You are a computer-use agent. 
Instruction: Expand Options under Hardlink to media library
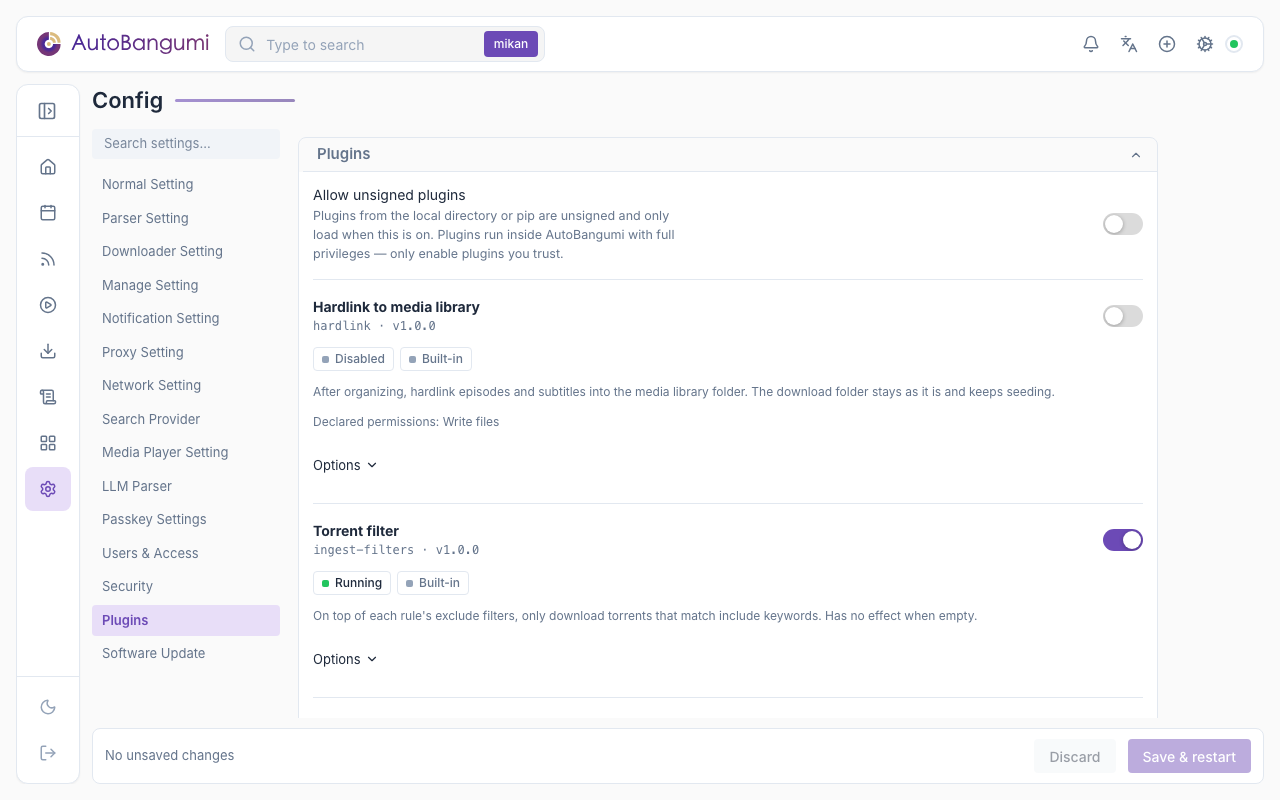point(345,465)
